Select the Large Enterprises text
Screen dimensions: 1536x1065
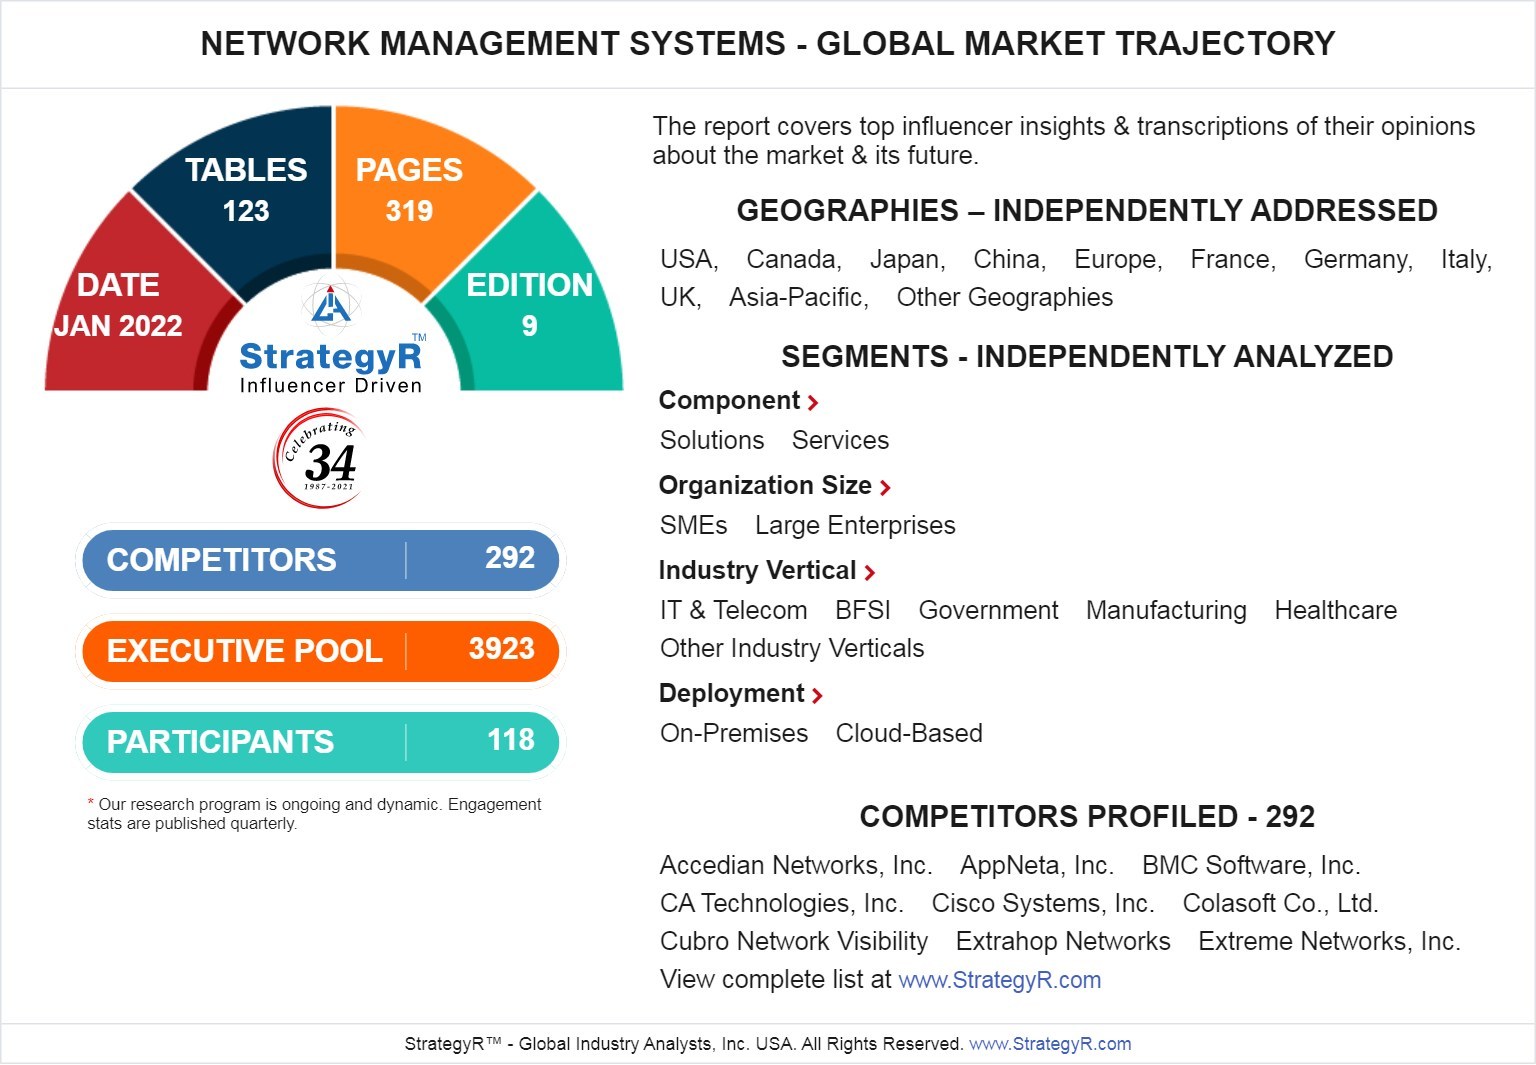[x=855, y=526]
